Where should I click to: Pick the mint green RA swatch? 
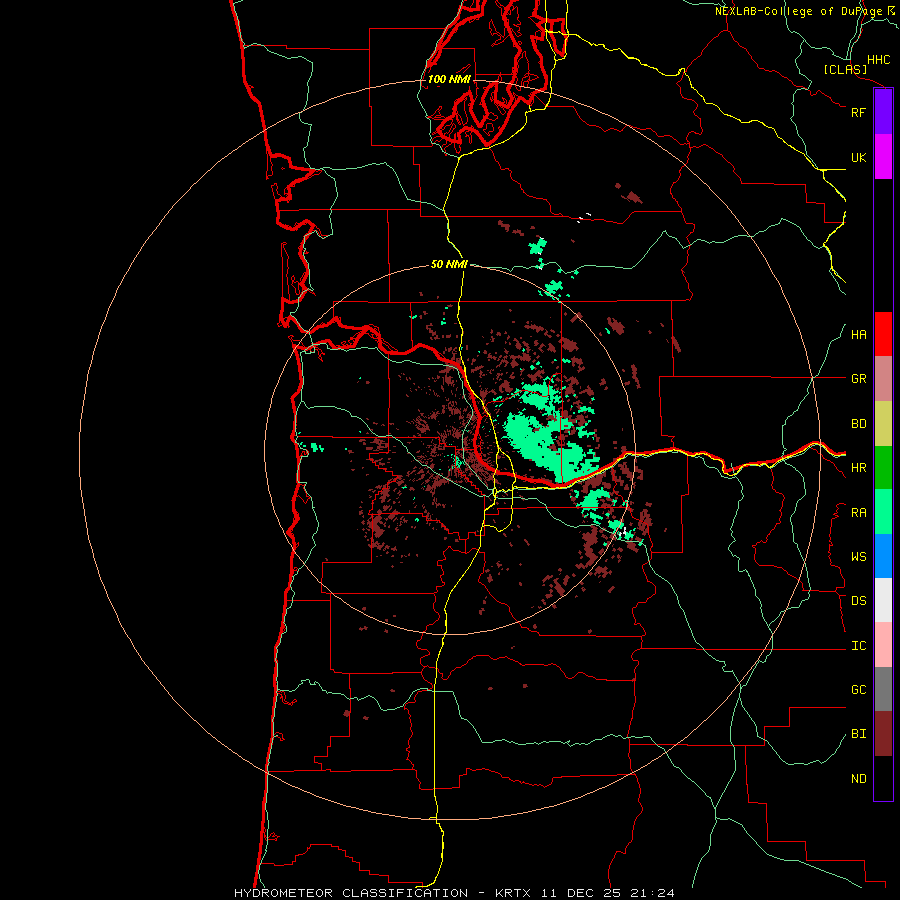pos(883,512)
